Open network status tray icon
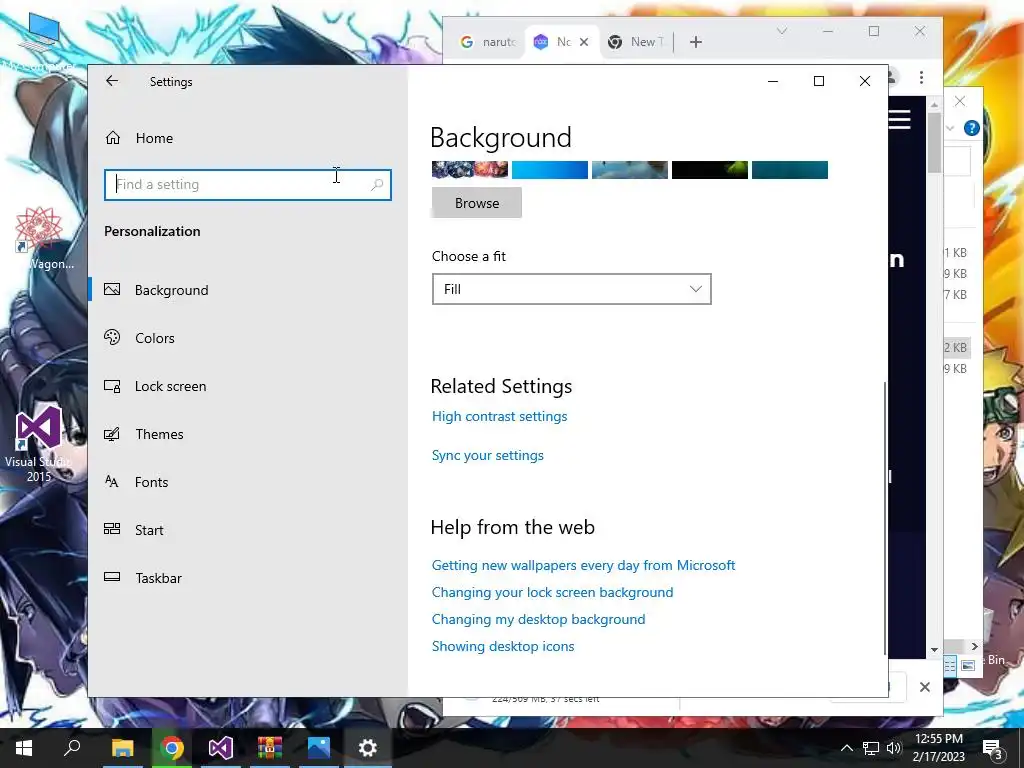 [x=871, y=748]
